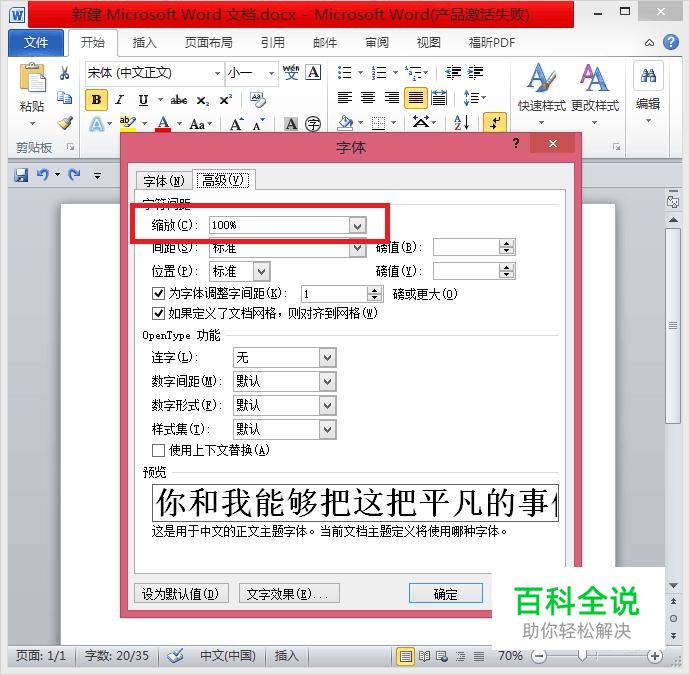Click the distributed alignment icon
The width and height of the screenshot is (690, 675).
[x=439, y=98]
